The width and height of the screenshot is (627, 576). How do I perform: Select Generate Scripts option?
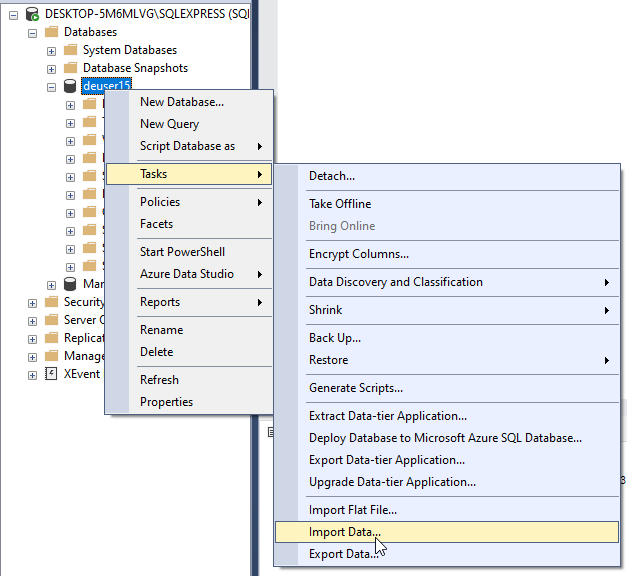tap(355, 388)
